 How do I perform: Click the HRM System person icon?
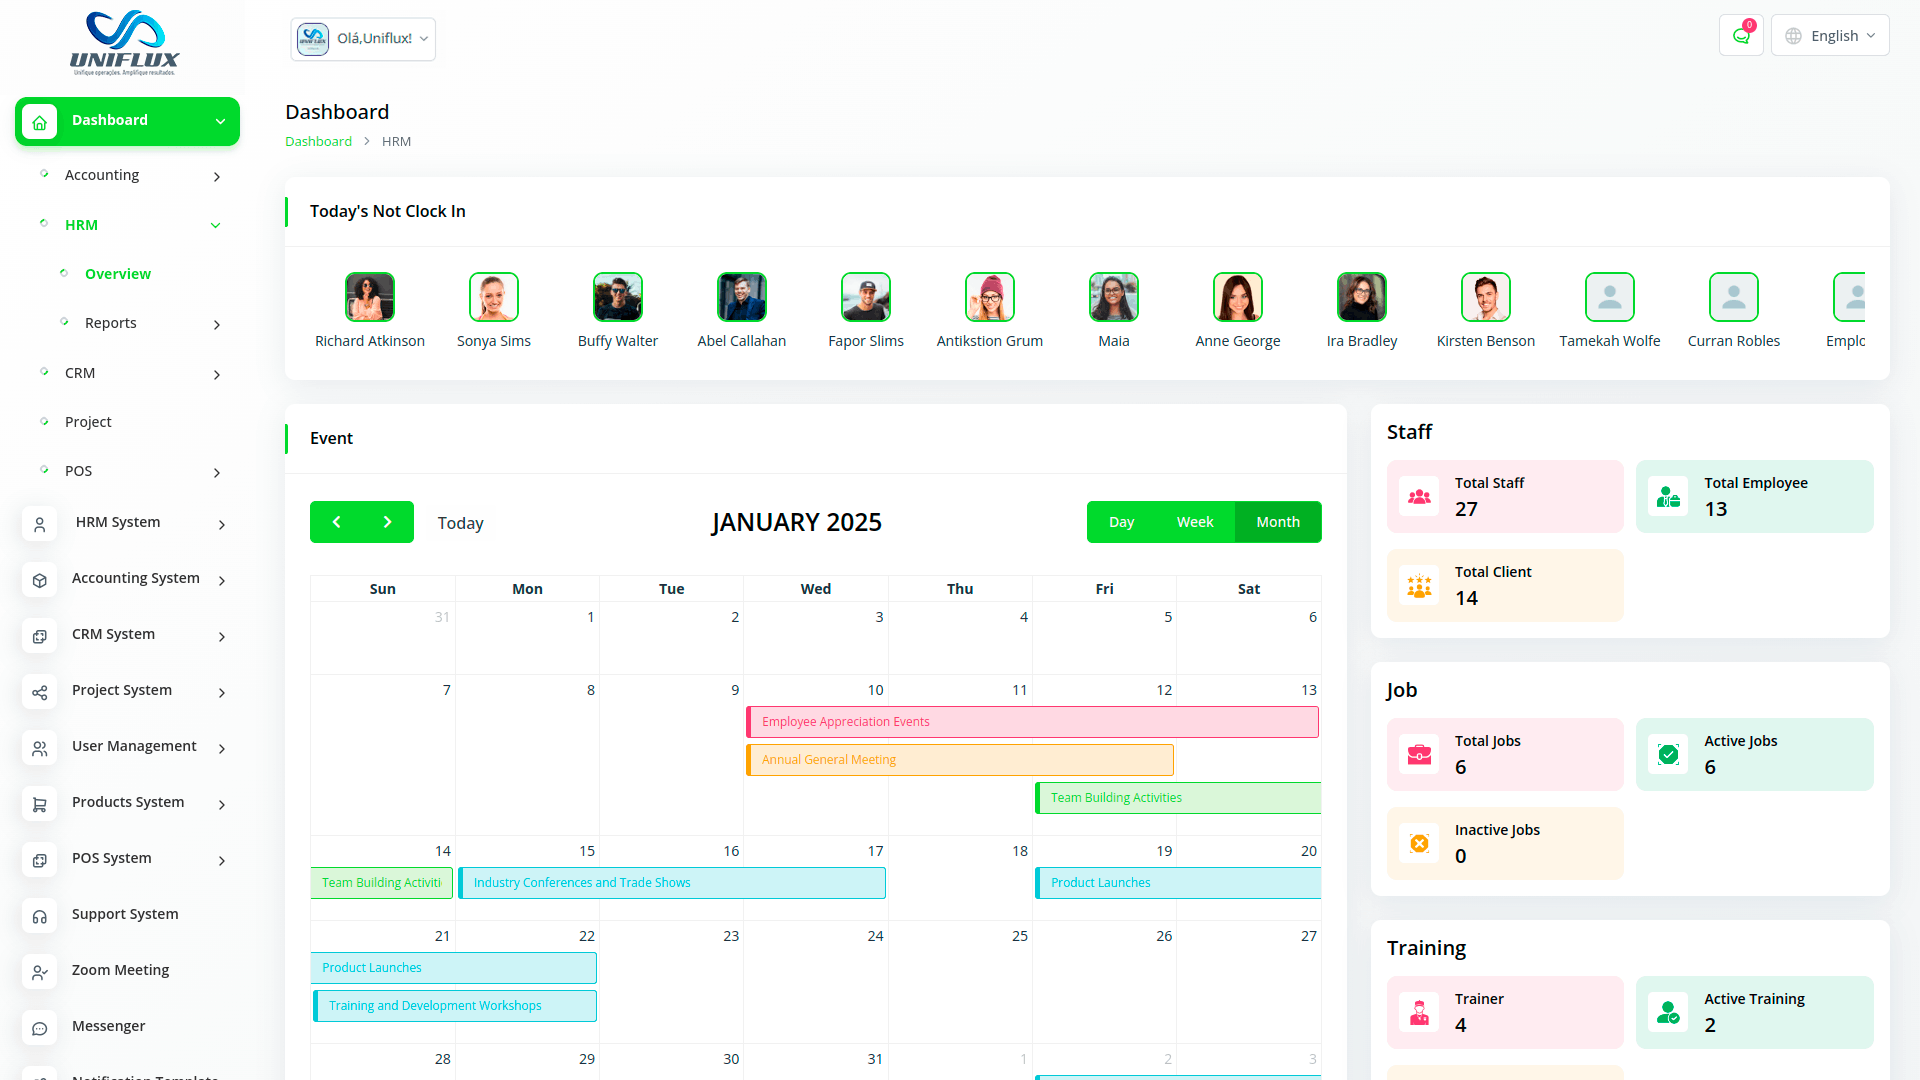pyautogui.click(x=40, y=524)
